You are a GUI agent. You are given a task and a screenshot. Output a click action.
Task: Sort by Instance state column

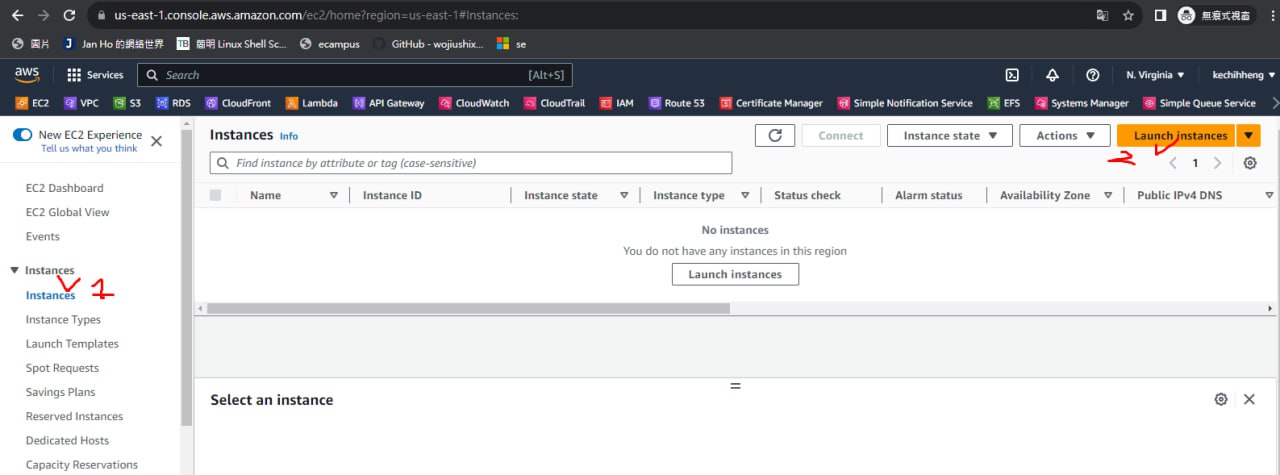point(624,195)
